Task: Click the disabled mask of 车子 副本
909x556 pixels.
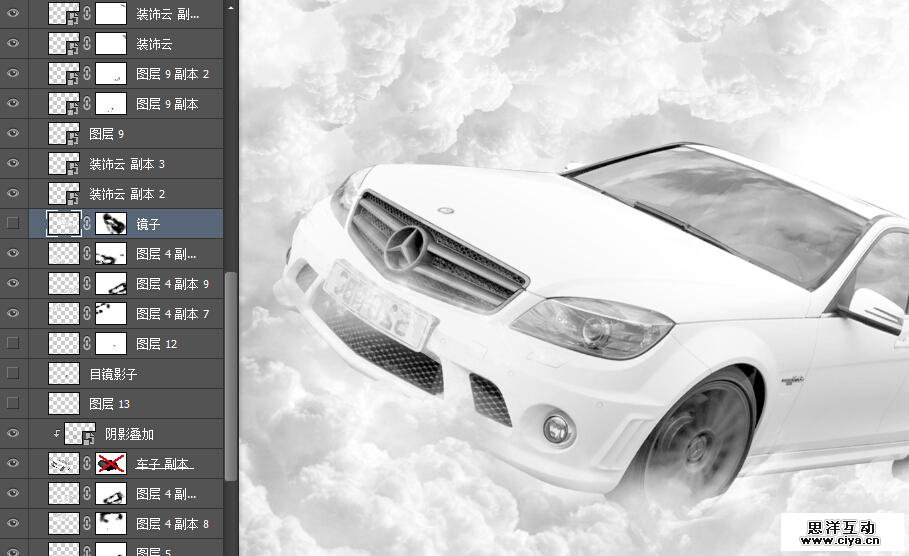Action: tap(111, 463)
